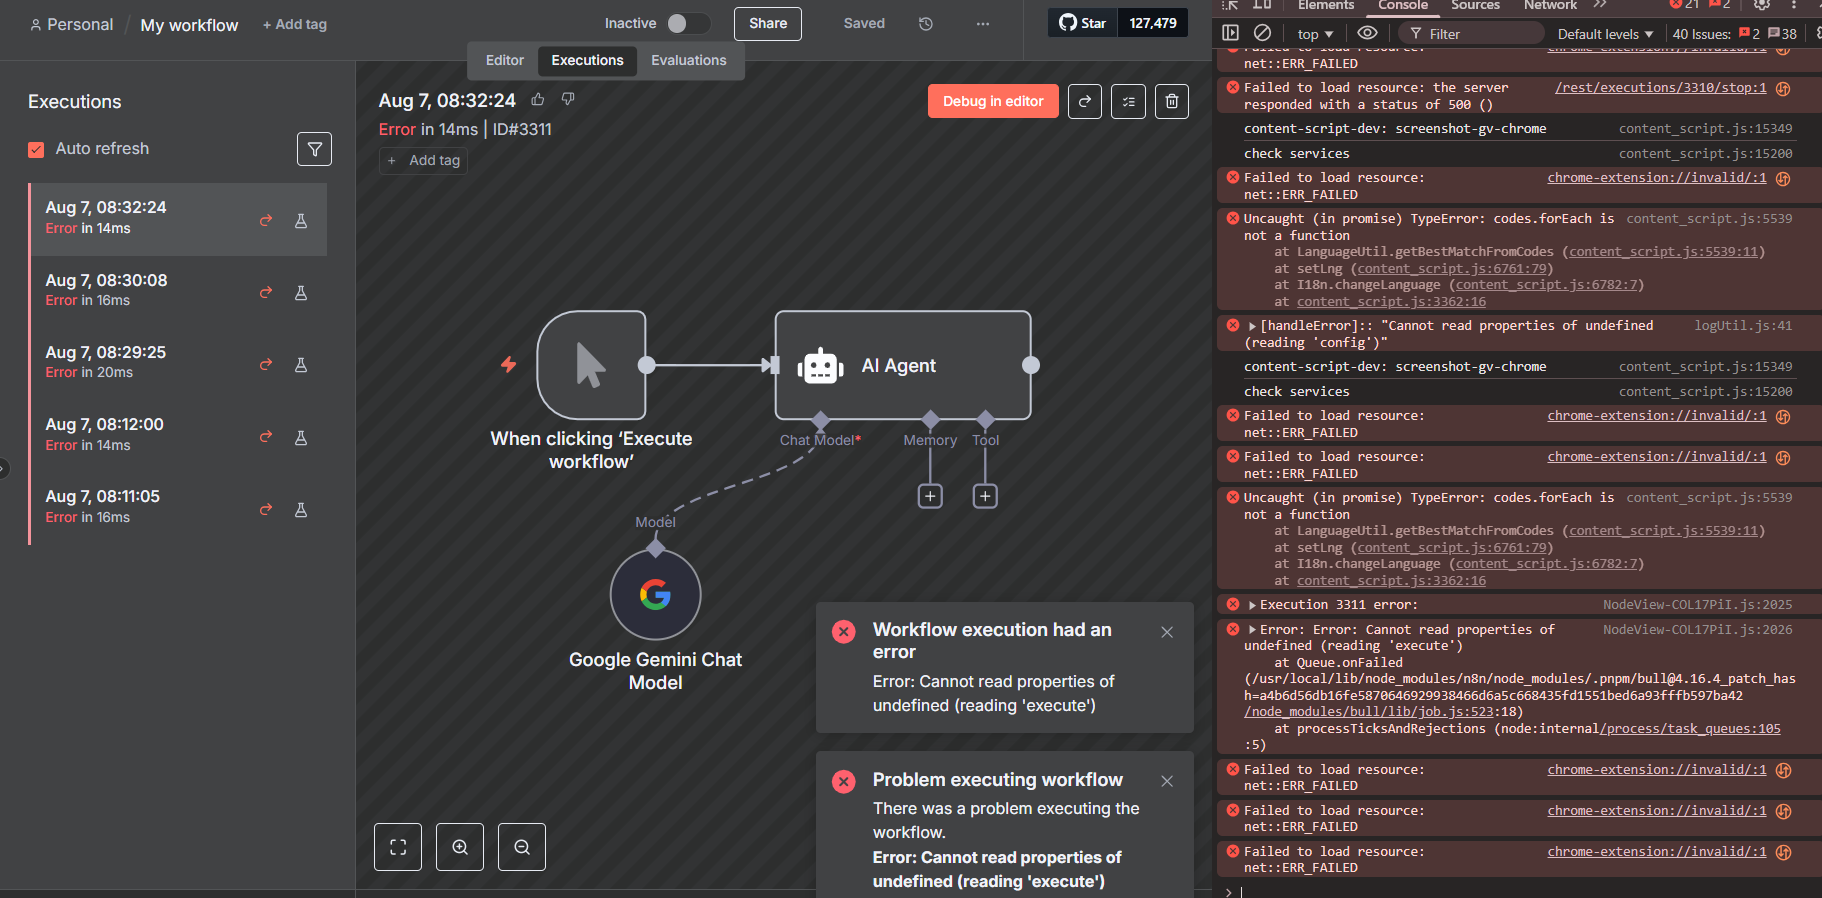Click the executions filter funnel icon

[314, 149]
